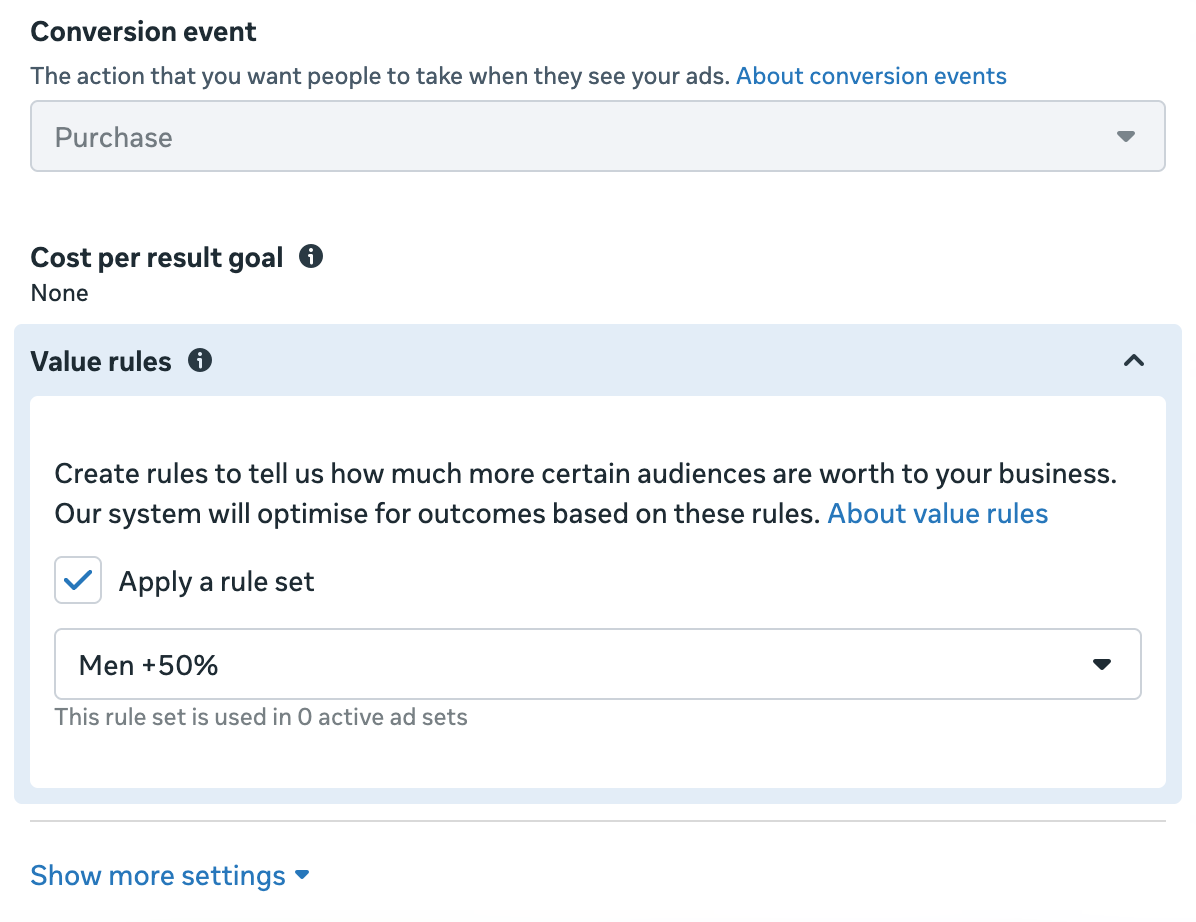Click info icon next to Value rules

coord(200,360)
